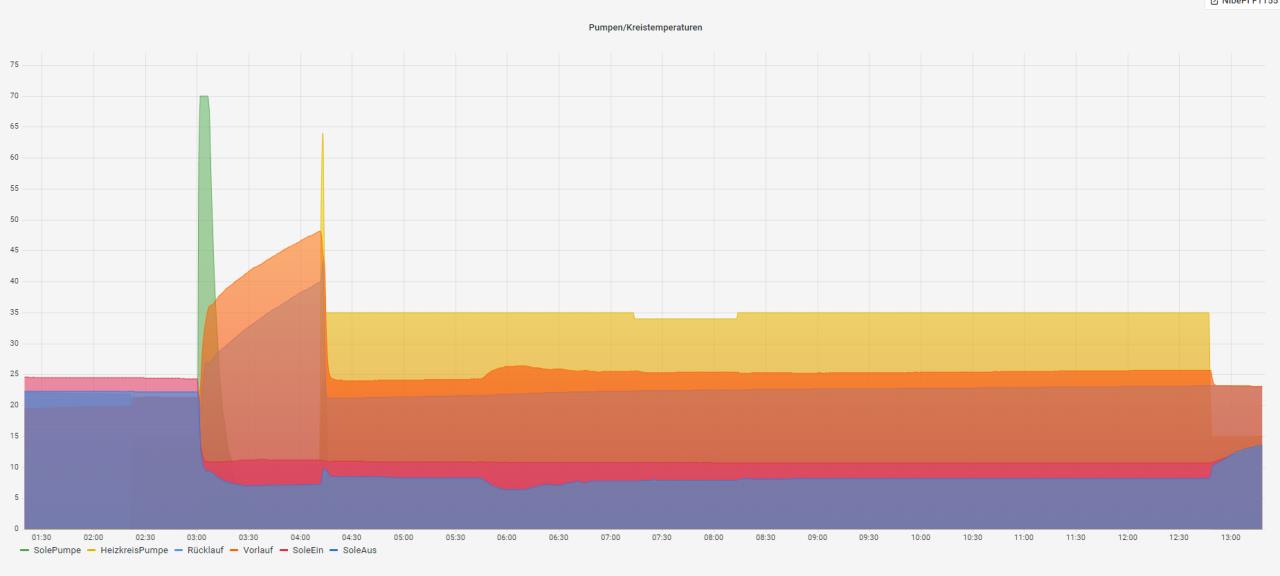Select the 25 y-axis tick label

14,375
